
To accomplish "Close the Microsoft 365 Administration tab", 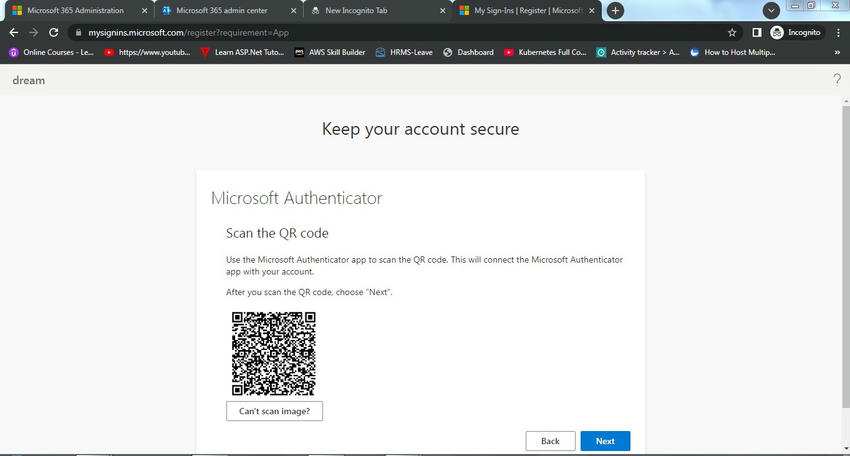I will [144, 10].
